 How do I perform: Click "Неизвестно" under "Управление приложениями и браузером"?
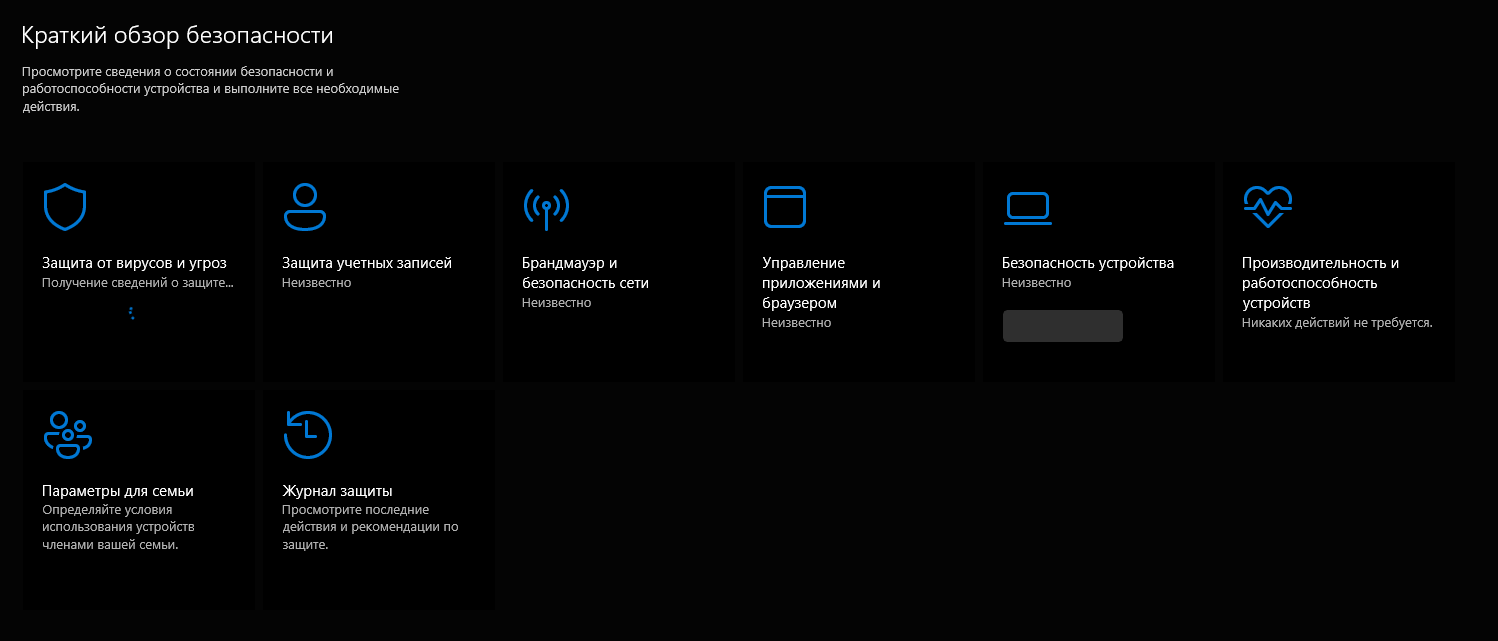click(x=796, y=323)
